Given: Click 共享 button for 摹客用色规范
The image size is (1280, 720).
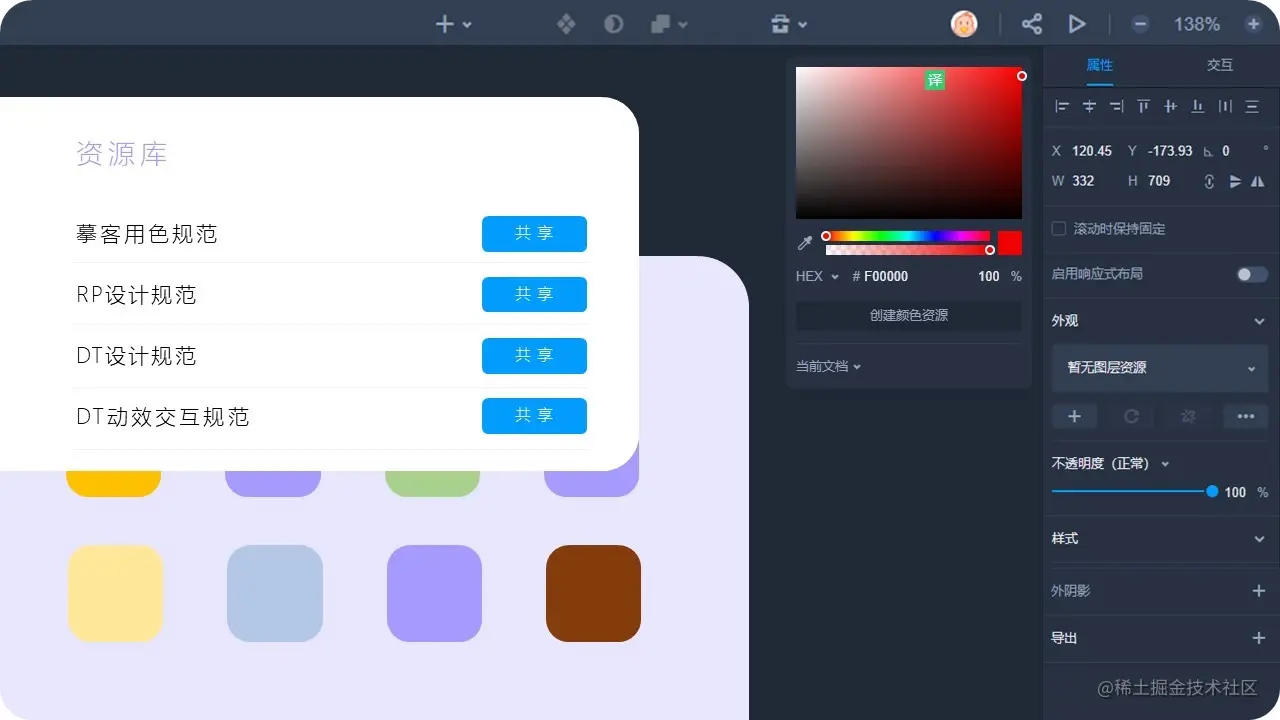Looking at the screenshot, I should pos(534,234).
